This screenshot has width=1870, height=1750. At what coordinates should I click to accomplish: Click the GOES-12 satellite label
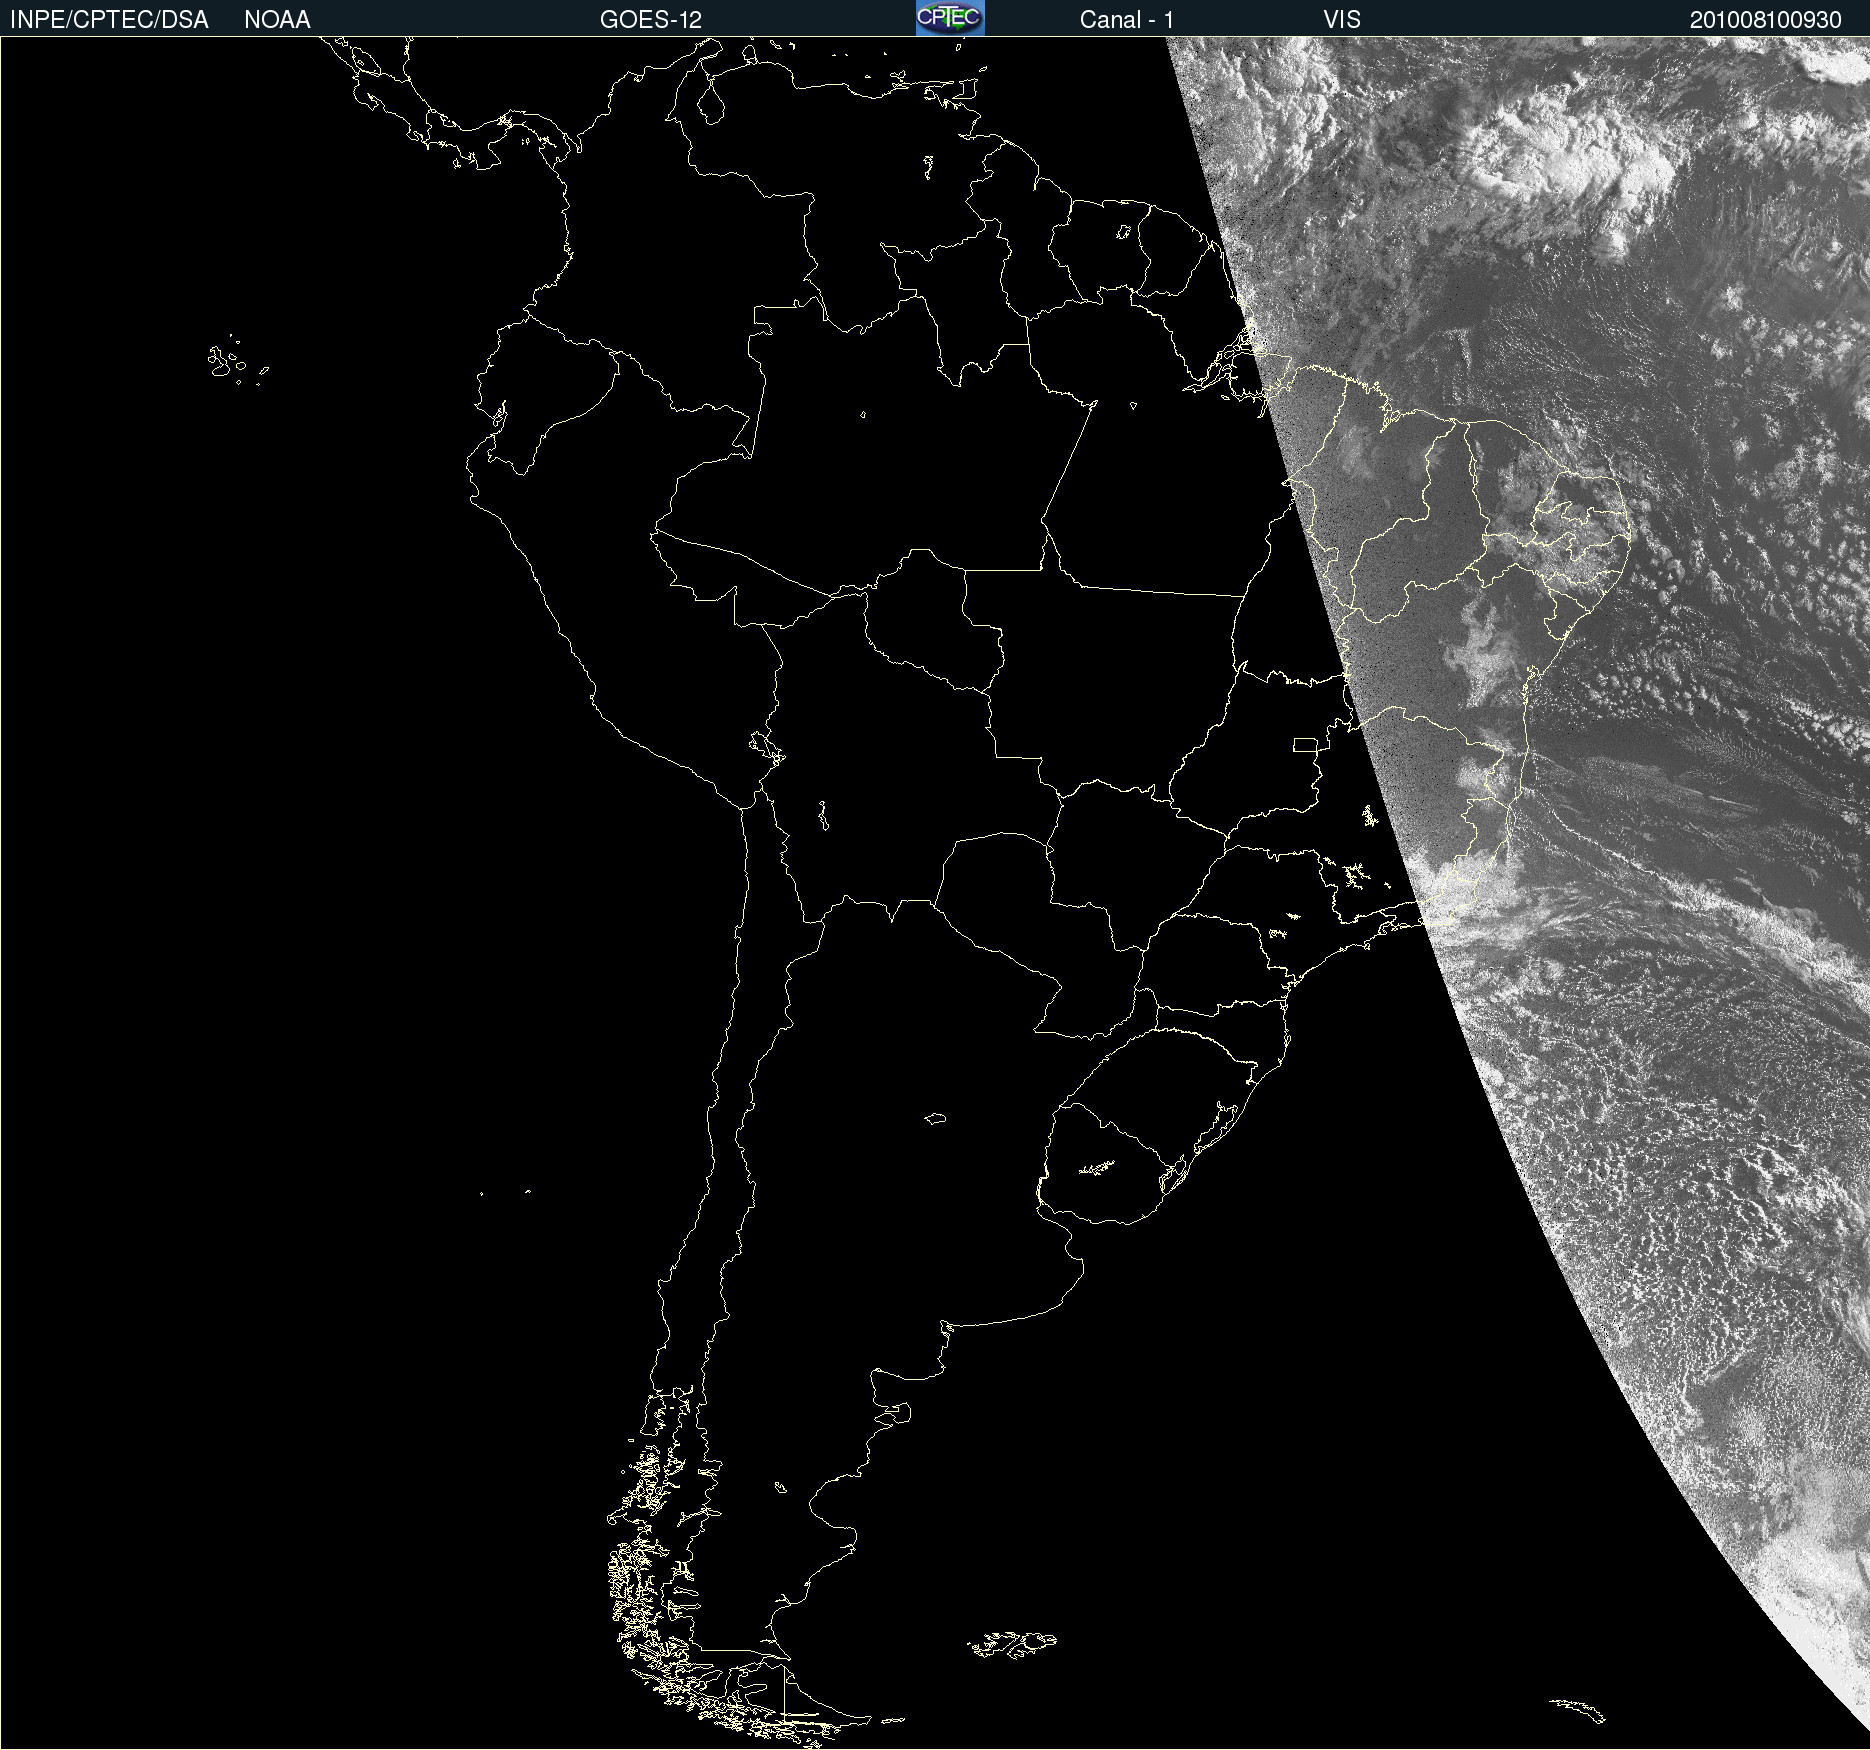pyautogui.click(x=651, y=20)
